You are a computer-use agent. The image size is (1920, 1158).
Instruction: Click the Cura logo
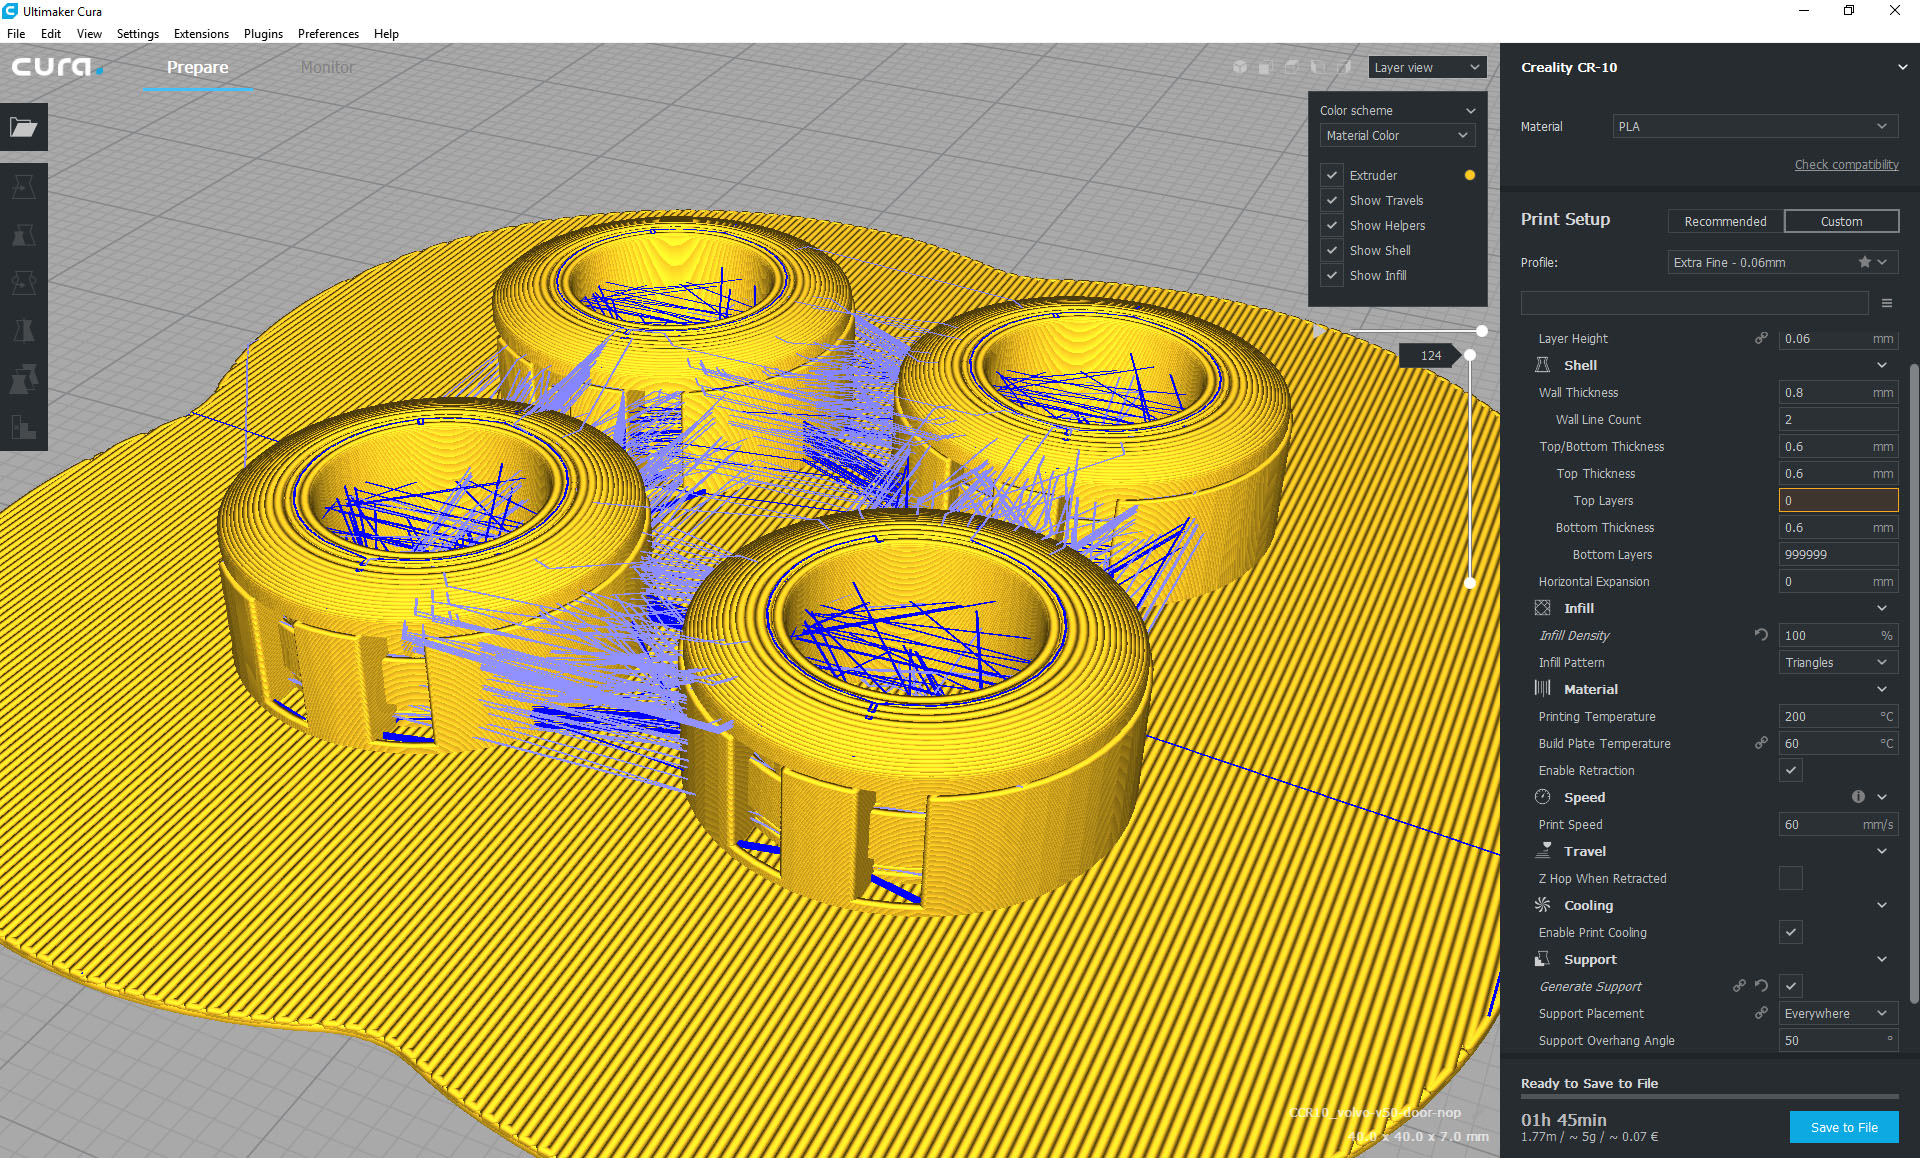[57, 67]
